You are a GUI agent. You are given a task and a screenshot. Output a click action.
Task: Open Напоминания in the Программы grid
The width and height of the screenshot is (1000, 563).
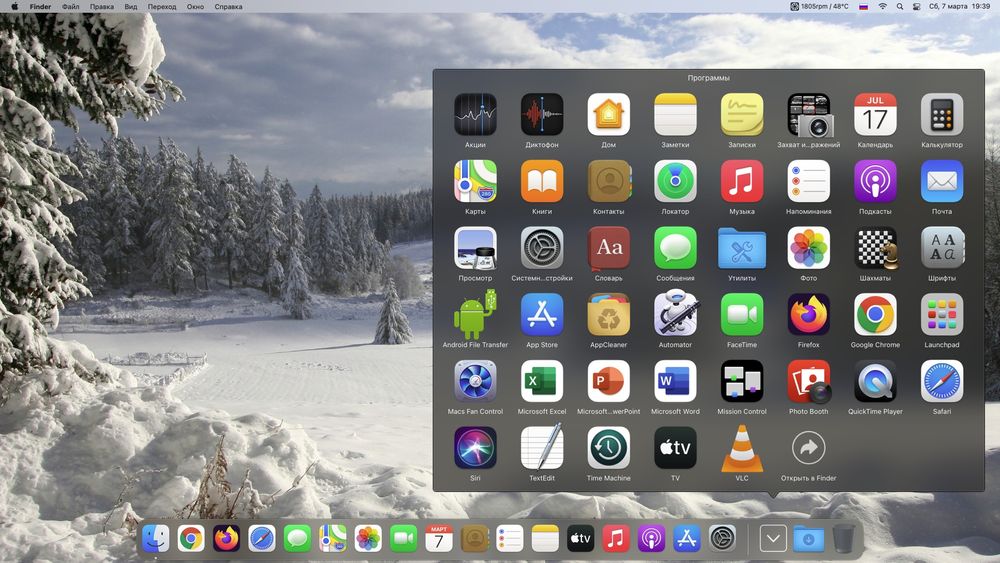click(808, 181)
